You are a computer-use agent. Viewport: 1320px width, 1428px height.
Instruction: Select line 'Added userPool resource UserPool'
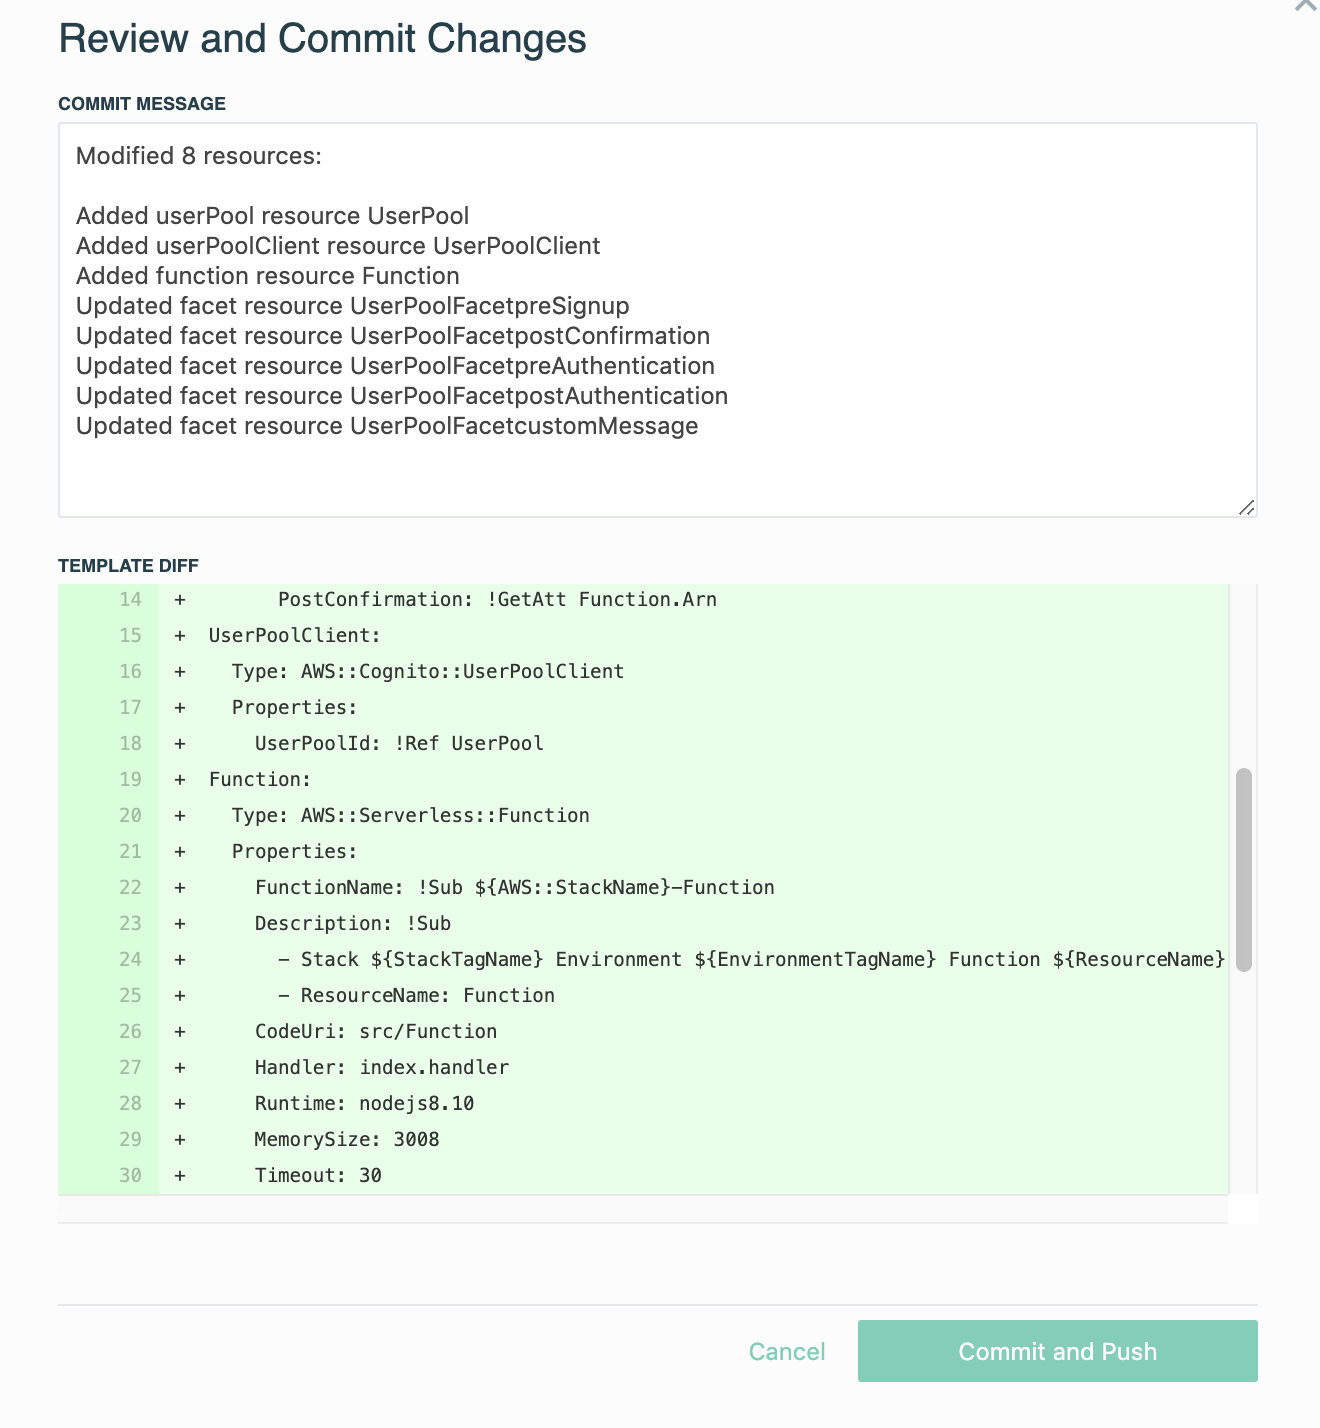[x=273, y=216]
